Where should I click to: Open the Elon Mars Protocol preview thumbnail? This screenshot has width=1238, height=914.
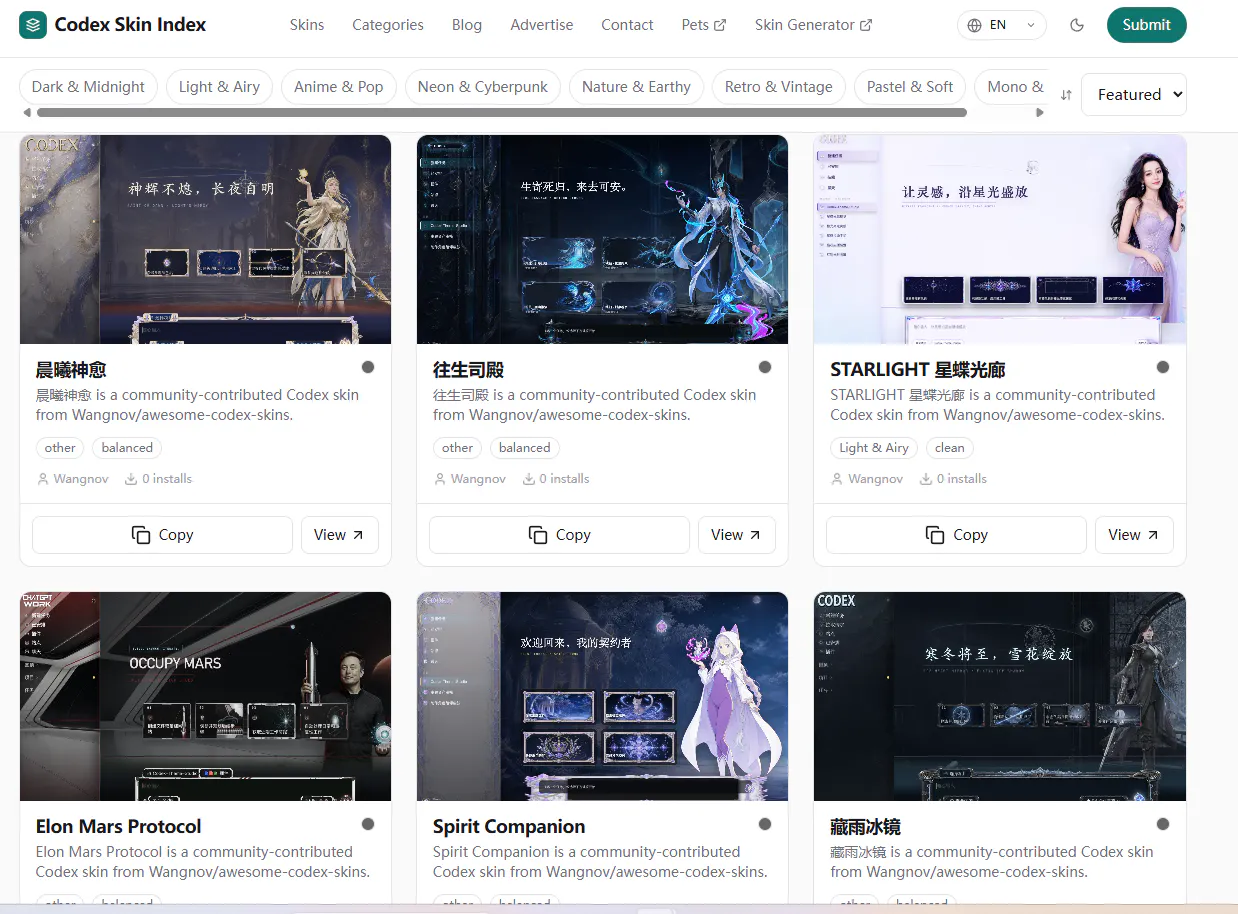click(205, 696)
